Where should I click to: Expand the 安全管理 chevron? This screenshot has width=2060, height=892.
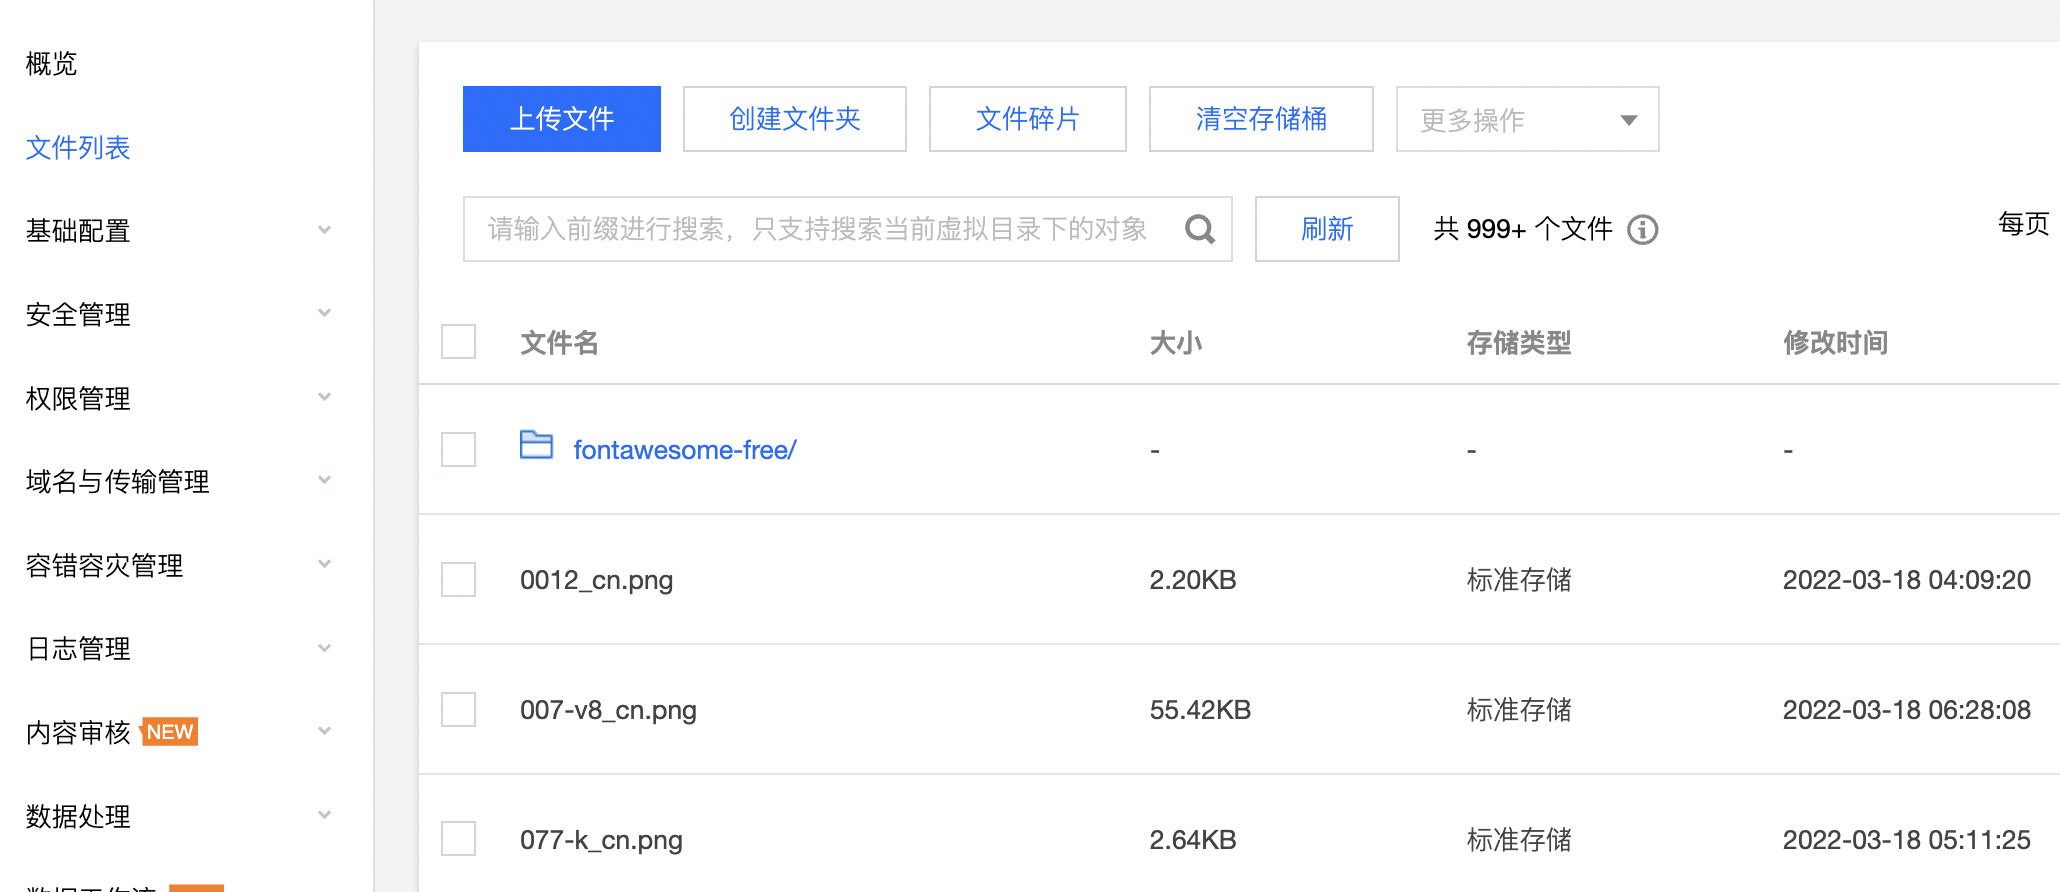point(324,314)
